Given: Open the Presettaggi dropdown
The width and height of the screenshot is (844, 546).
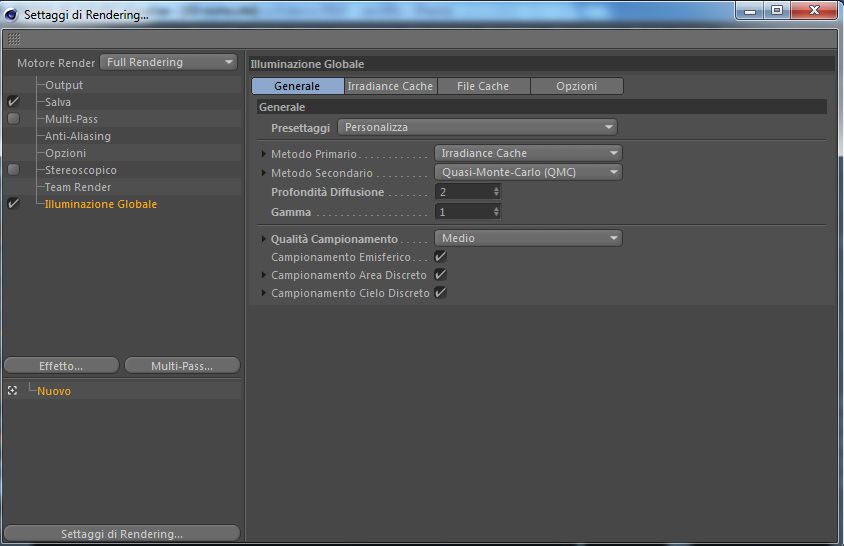Looking at the screenshot, I should click(x=477, y=127).
